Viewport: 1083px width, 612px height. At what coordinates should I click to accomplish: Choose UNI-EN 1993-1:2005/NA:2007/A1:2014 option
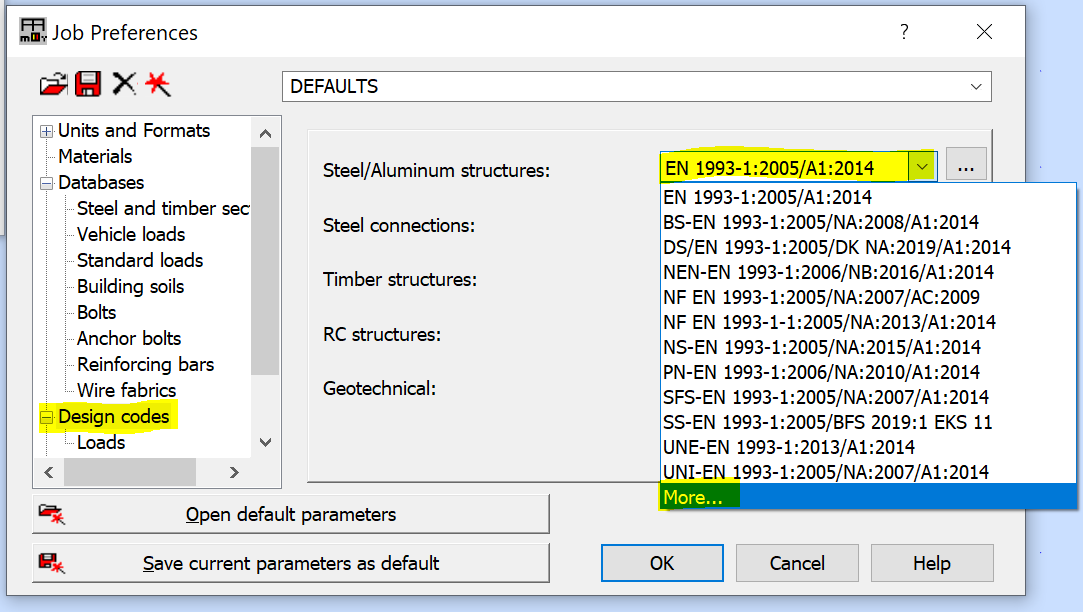(x=868, y=472)
